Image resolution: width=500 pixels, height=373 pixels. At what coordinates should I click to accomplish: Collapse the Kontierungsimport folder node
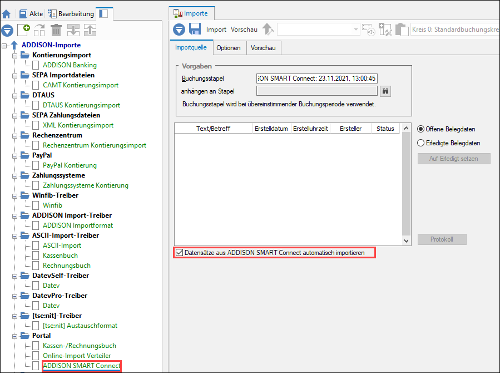pos(14,55)
